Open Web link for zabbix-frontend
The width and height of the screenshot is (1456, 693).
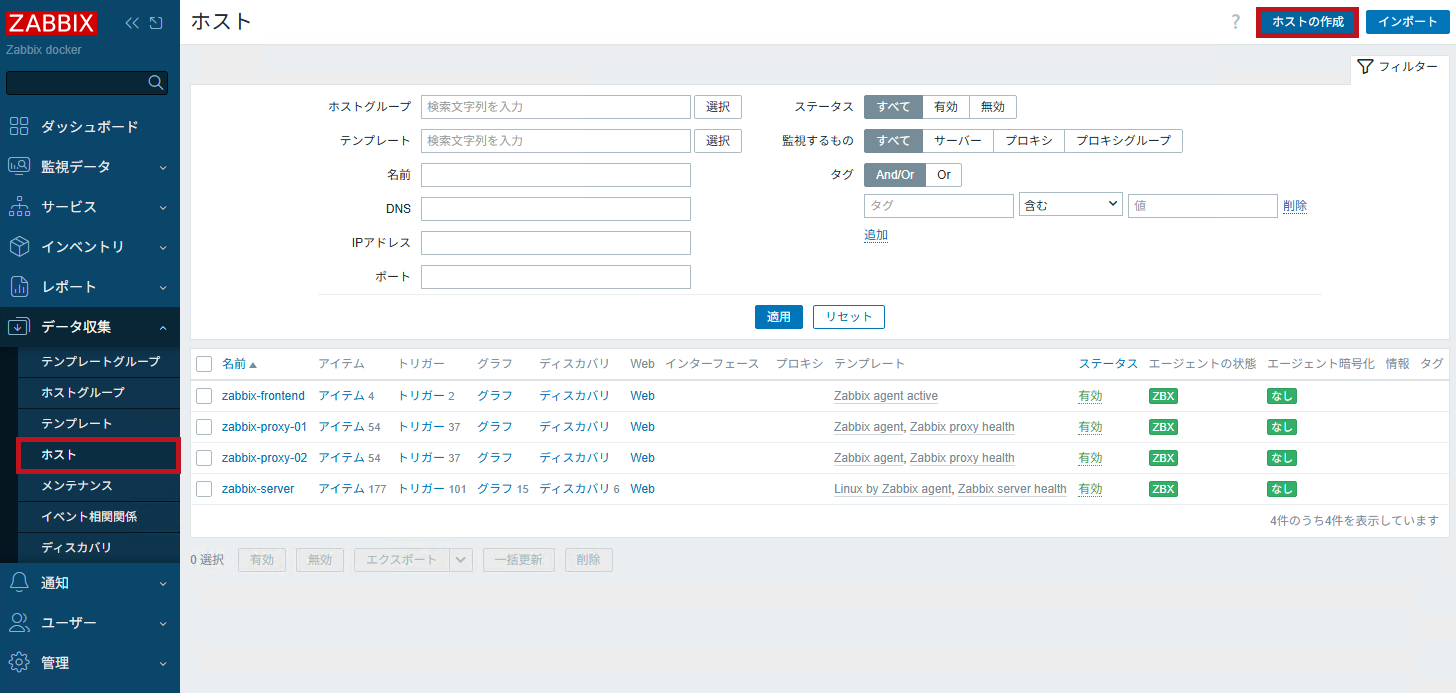tap(642, 396)
